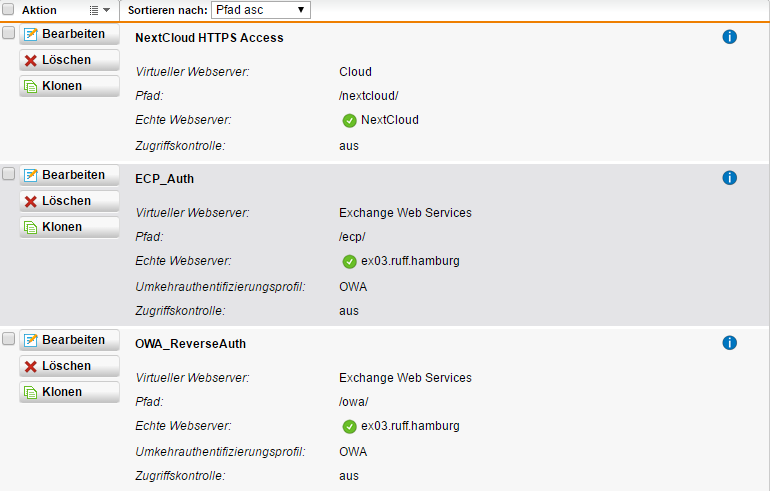772x491 pixels.
Task: Open the Sortieren nach dropdown
Action: [260, 10]
